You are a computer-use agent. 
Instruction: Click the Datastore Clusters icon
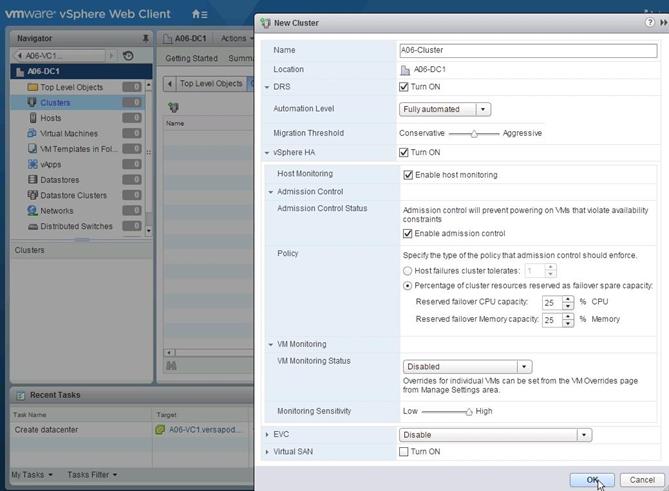(x=32, y=195)
